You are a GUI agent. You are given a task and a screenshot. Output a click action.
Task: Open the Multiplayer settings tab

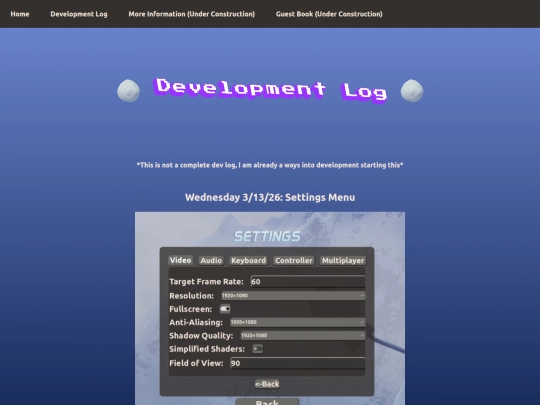click(343, 260)
